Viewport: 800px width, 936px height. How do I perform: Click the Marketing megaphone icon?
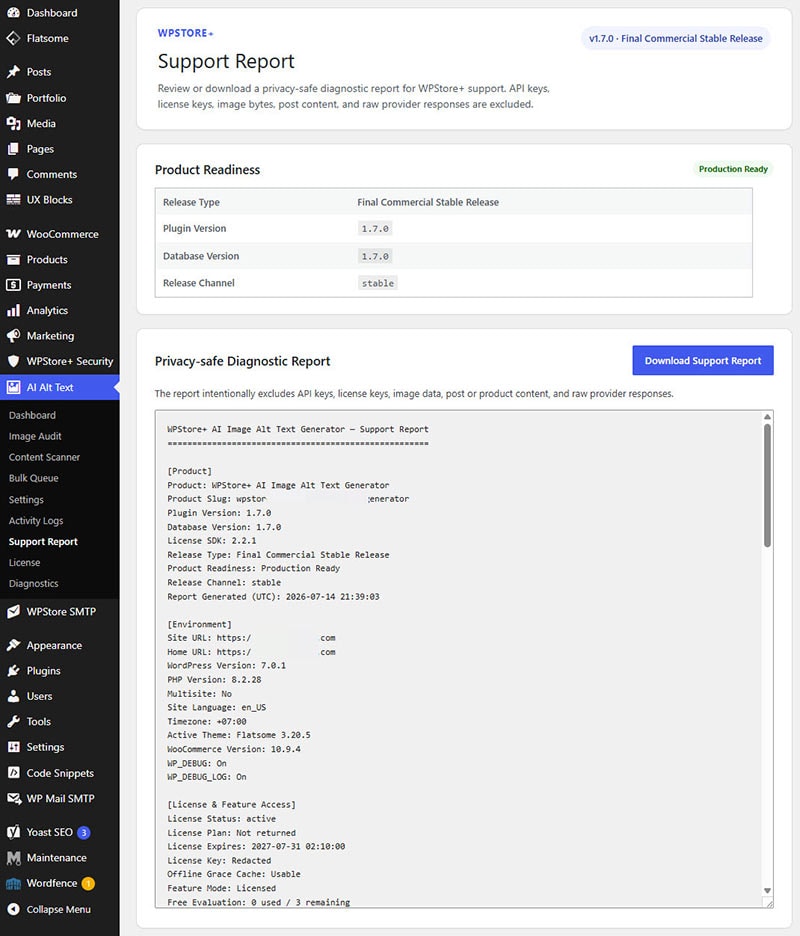13,335
